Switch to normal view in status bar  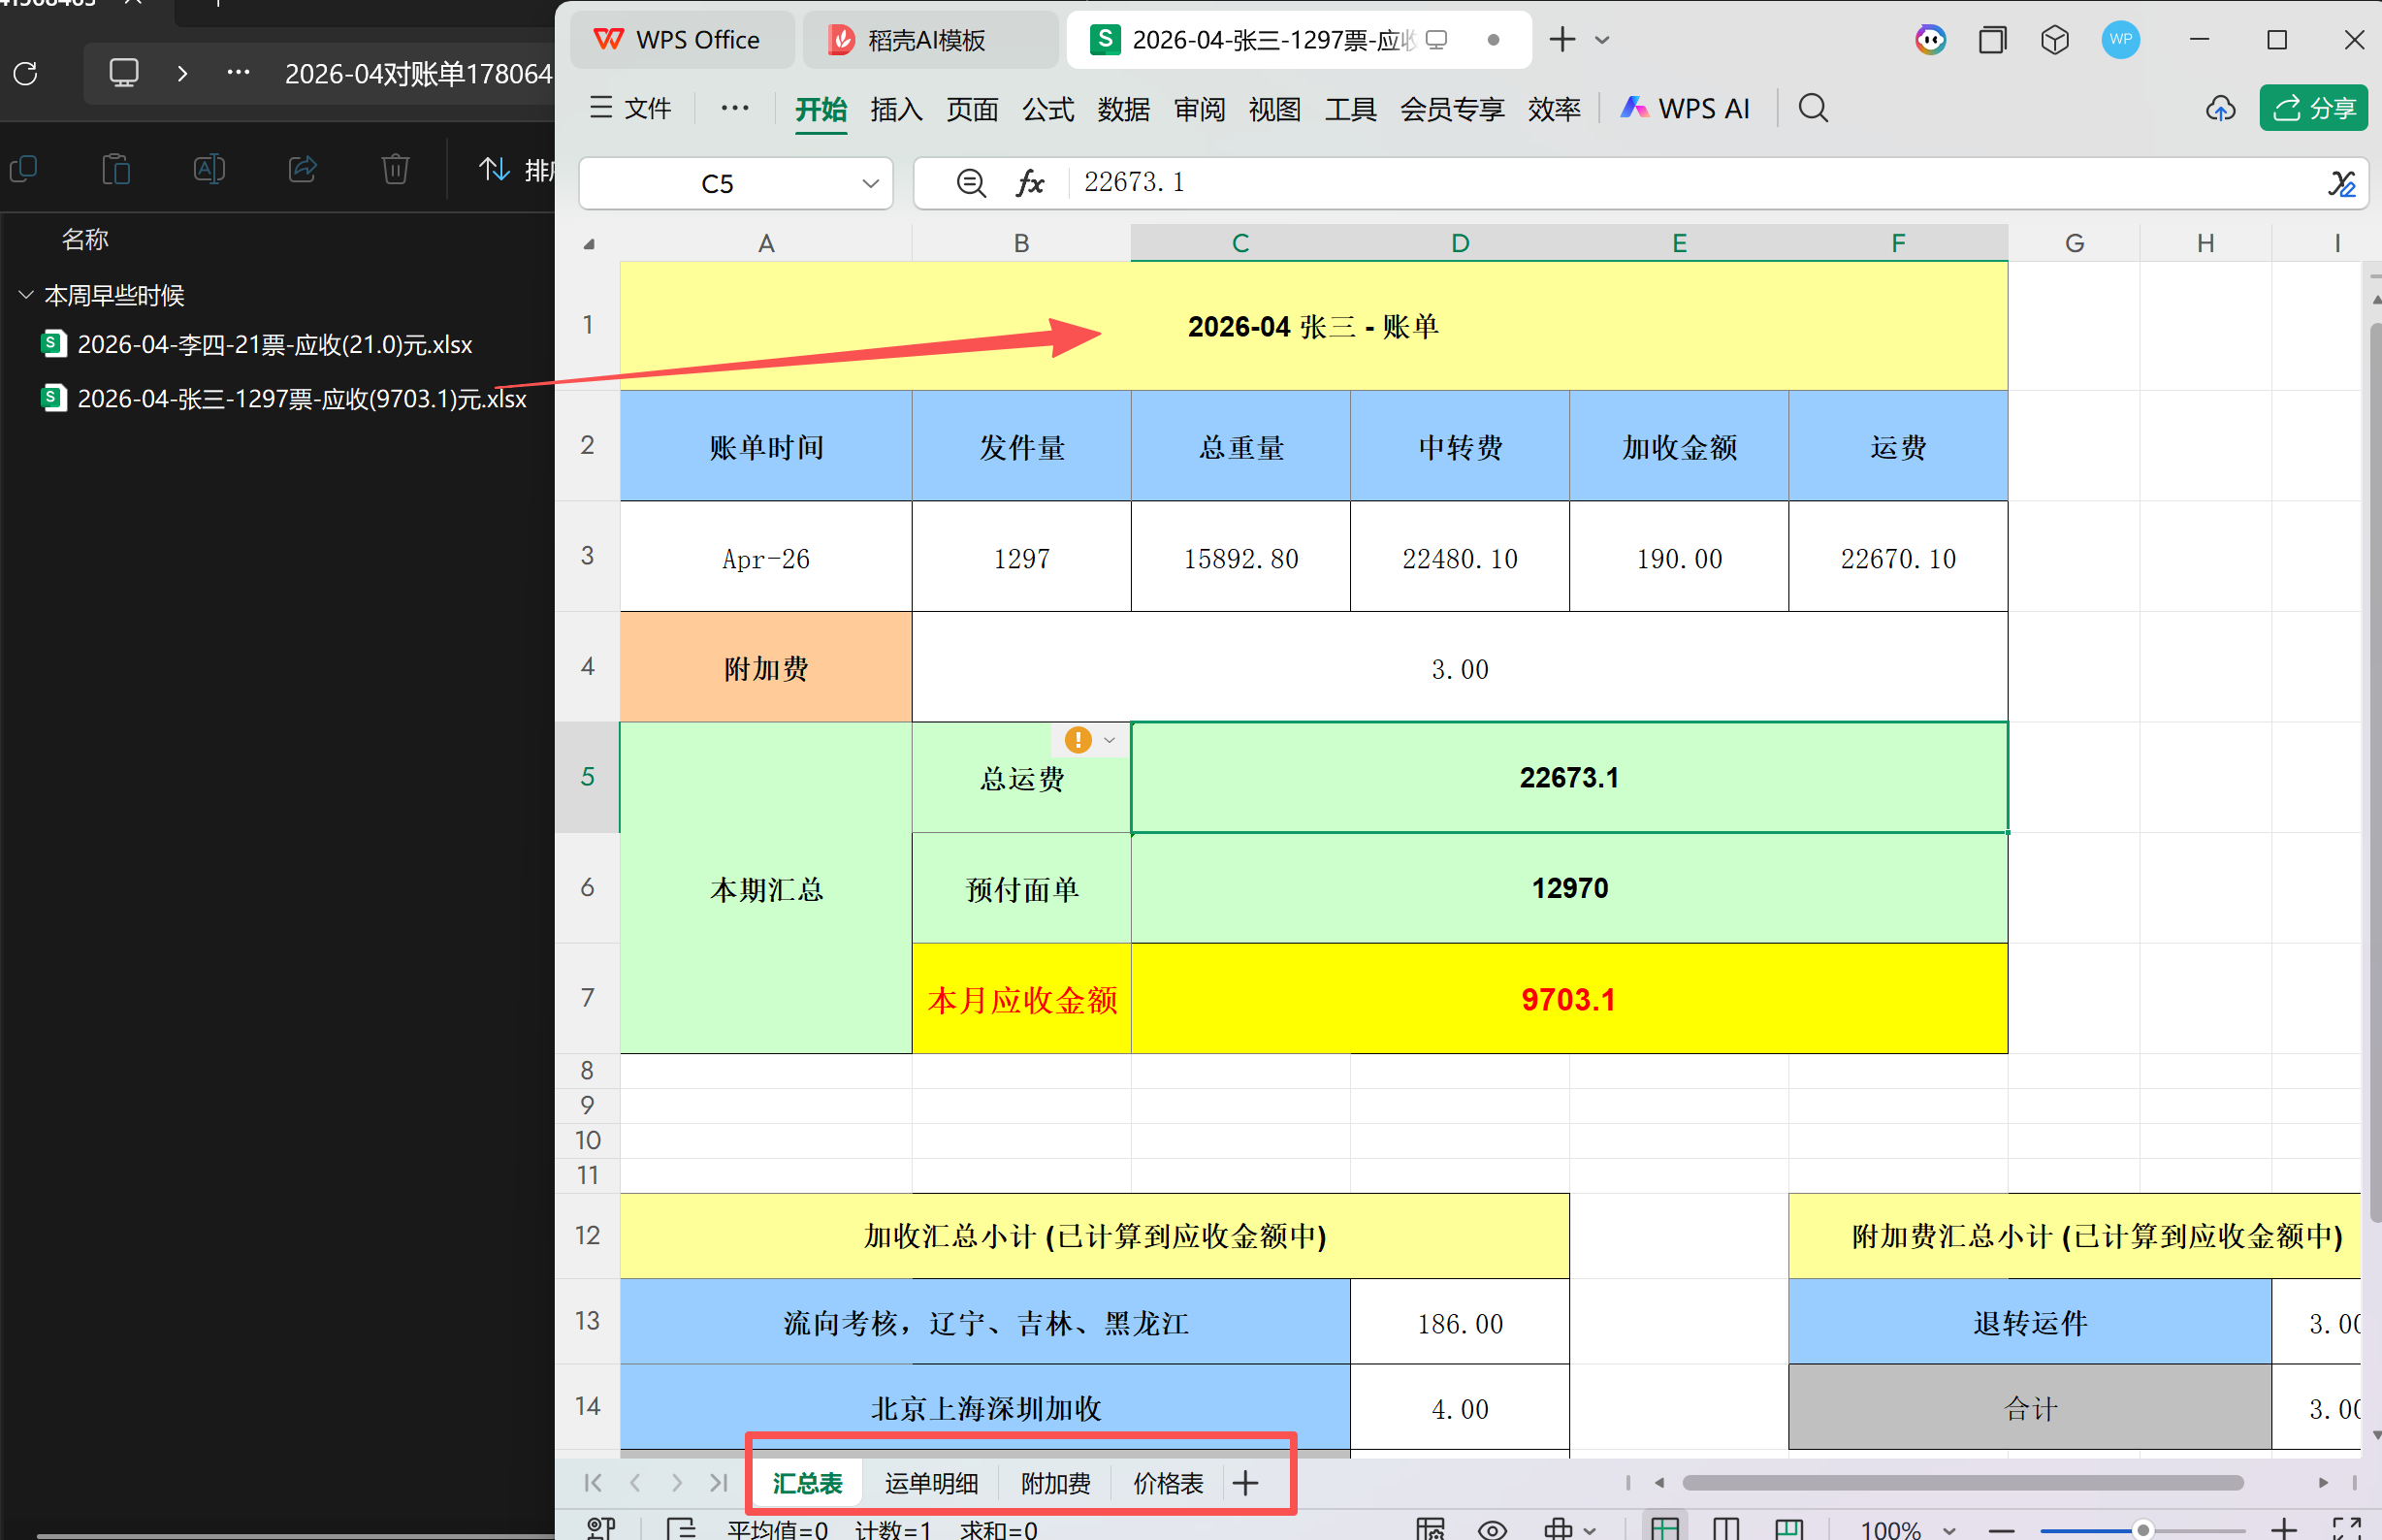(1664, 1528)
